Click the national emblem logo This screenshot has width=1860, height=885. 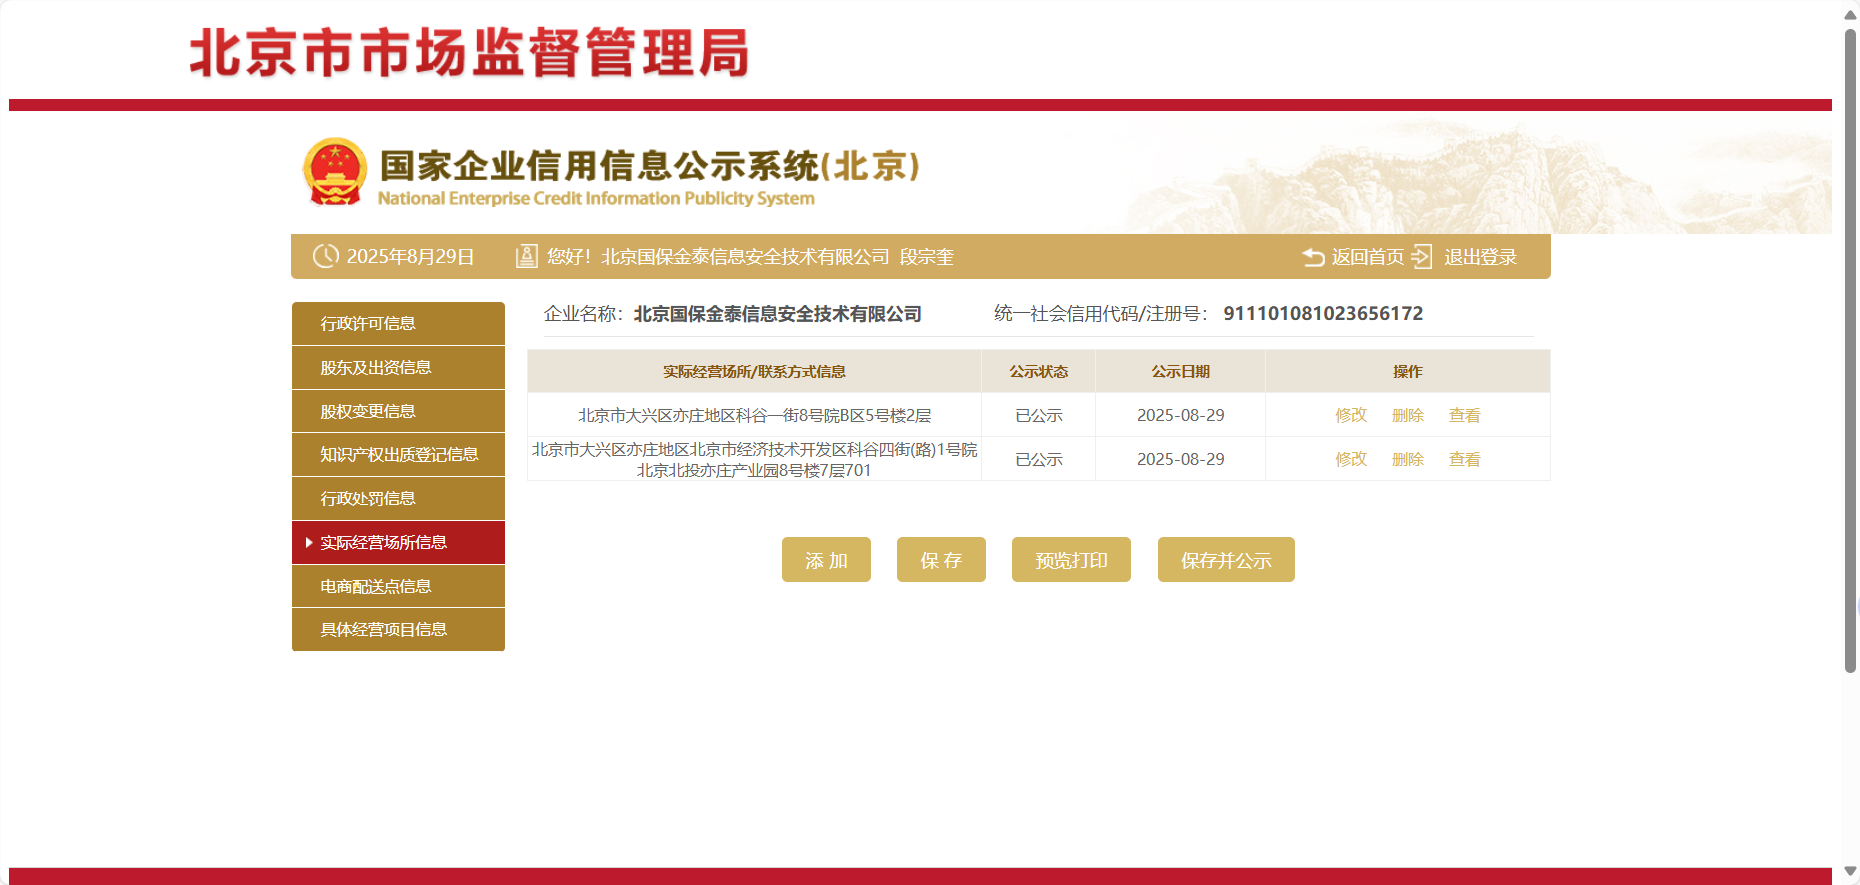(x=335, y=172)
